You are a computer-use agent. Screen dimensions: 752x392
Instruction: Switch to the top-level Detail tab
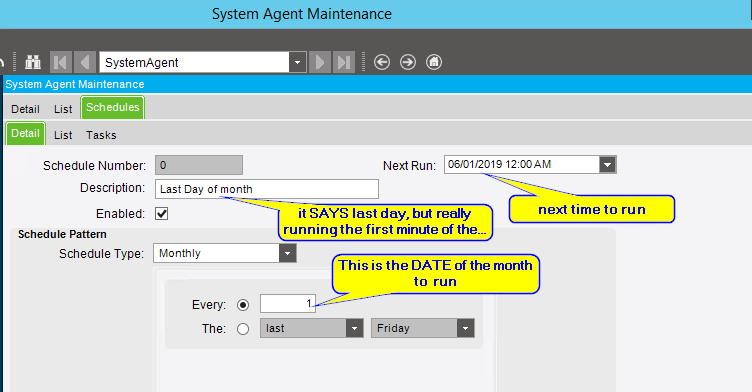click(x=25, y=109)
